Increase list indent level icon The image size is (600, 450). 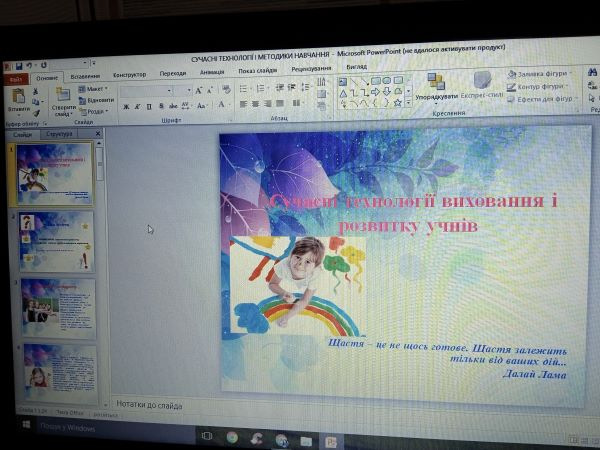click(292, 87)
